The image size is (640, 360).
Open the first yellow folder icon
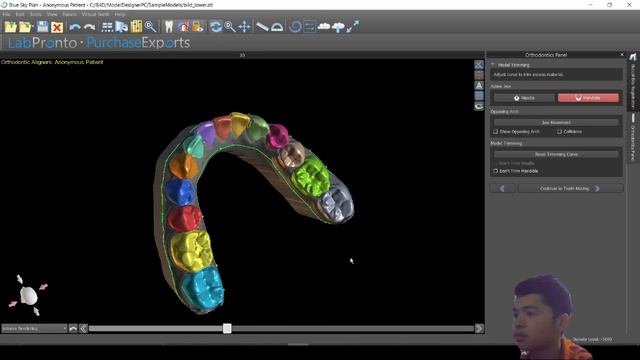[x=11, y=27]
